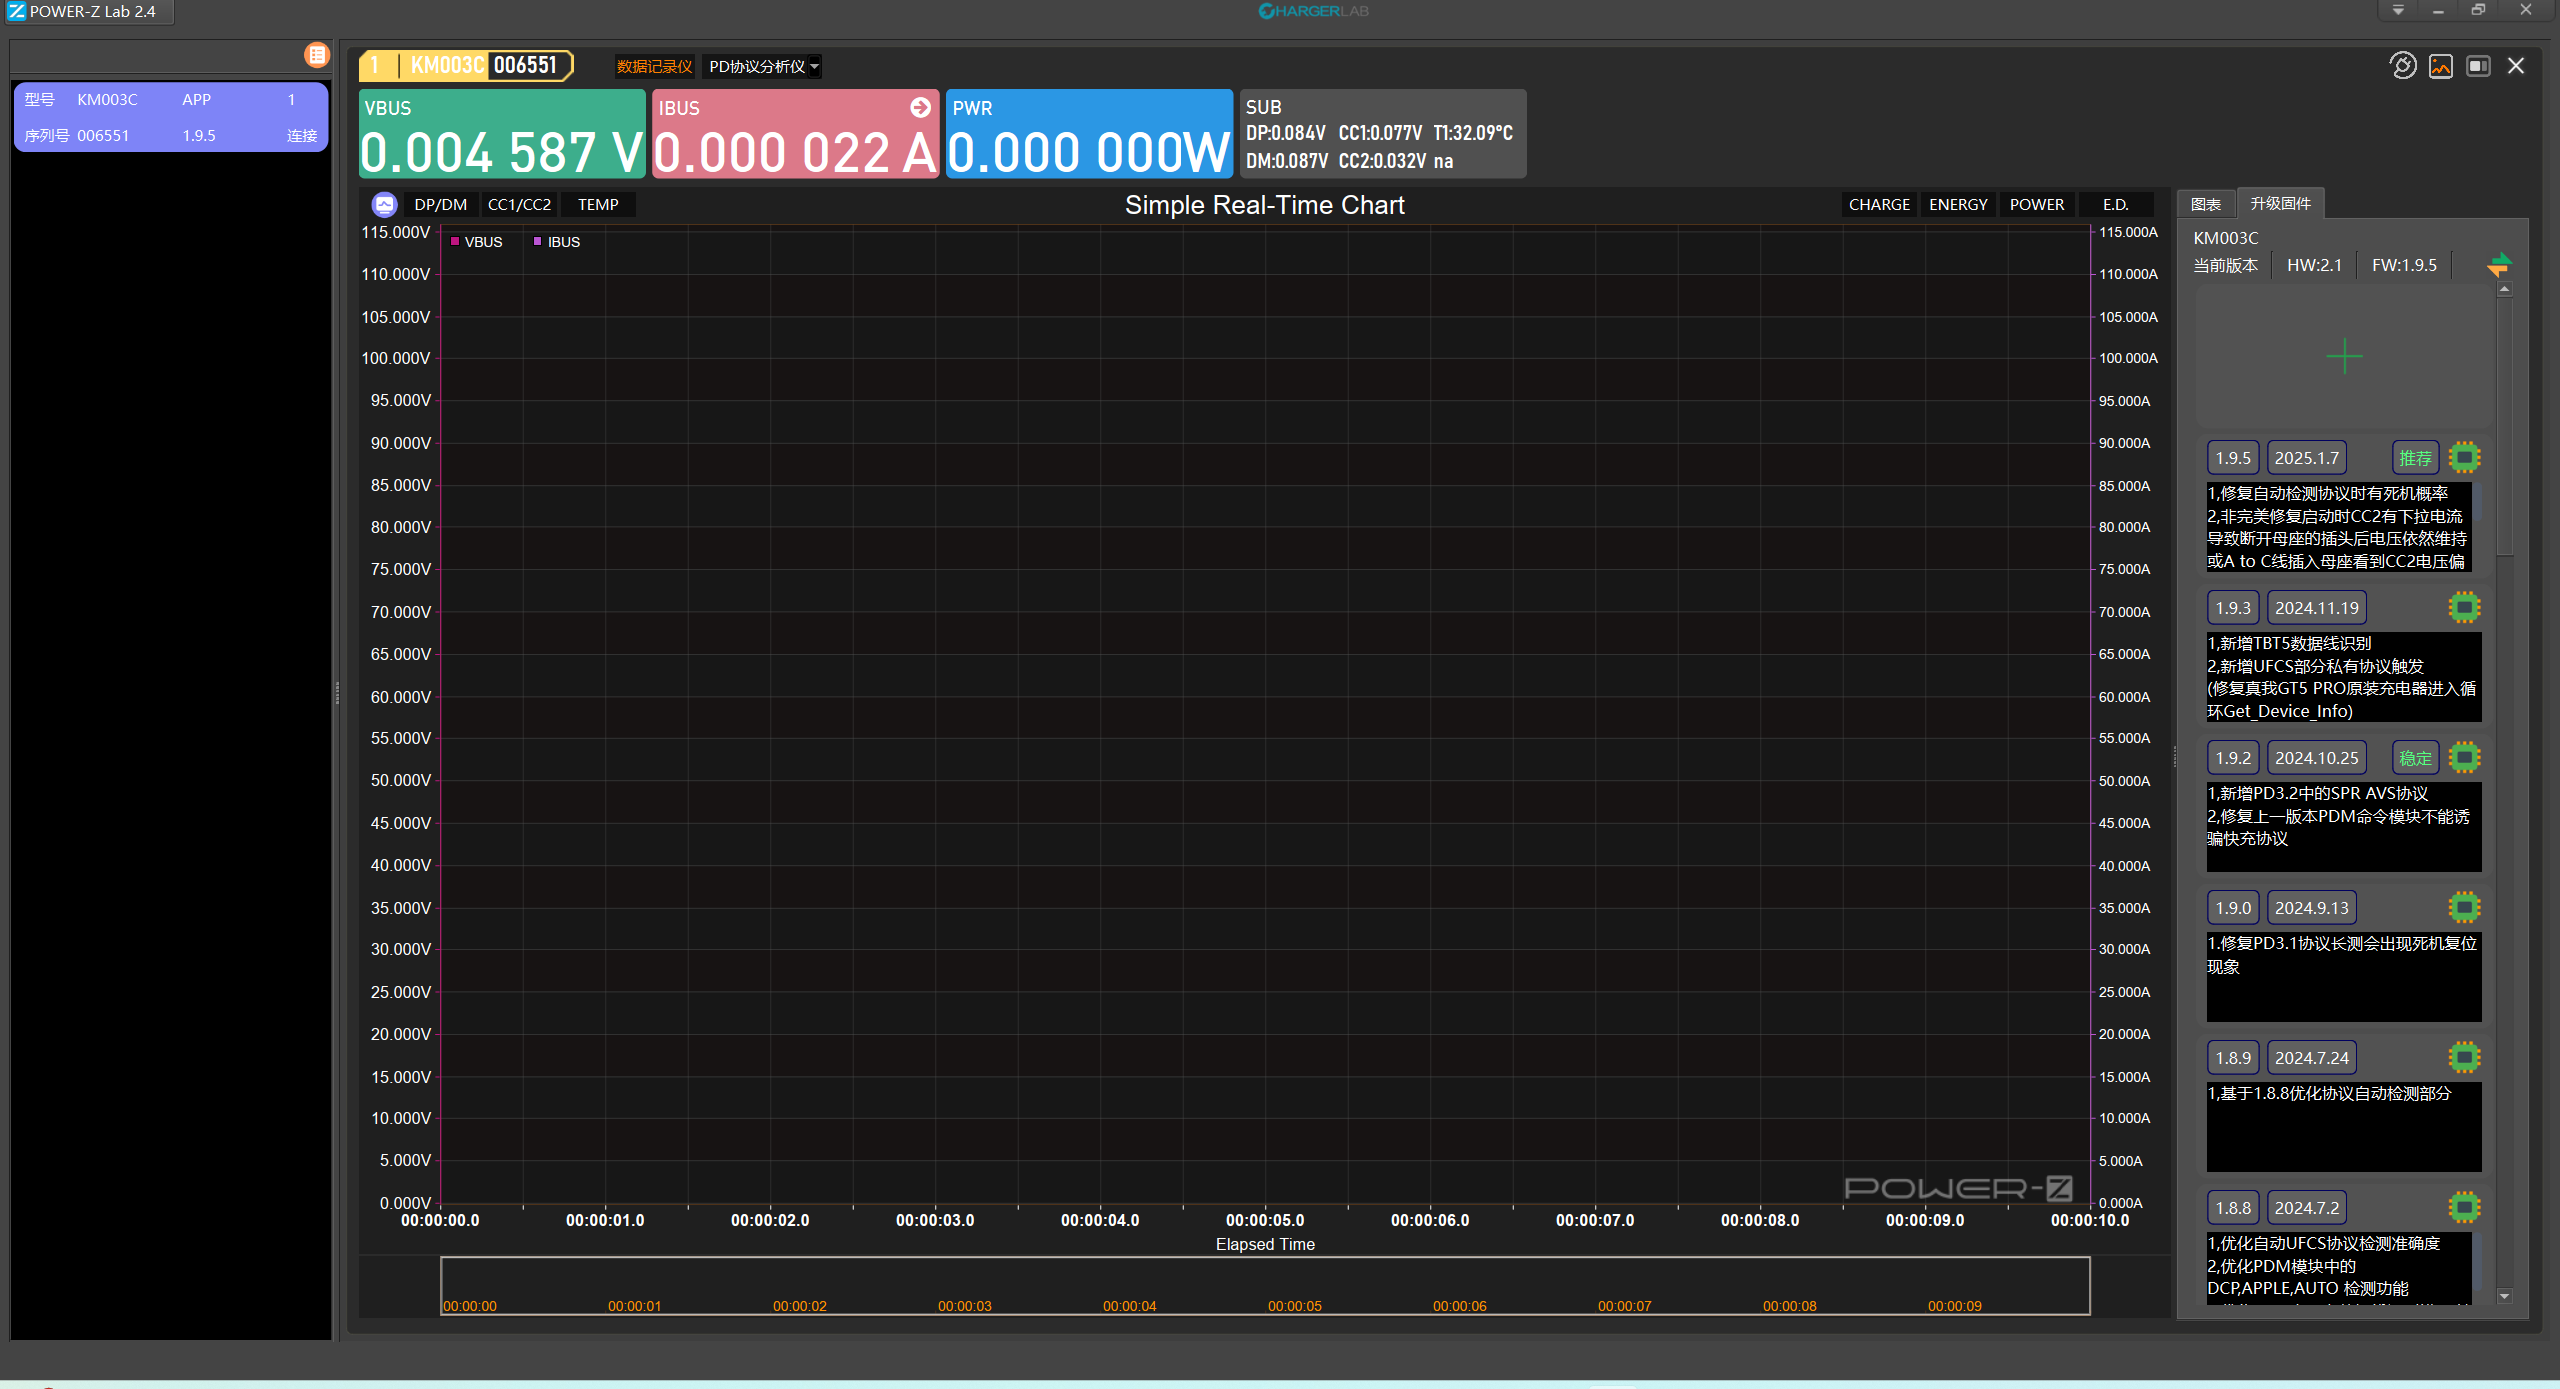Viewport: 2560px width, 1389px height.
Task: Click the purple chart monitor icon
Action: (384, 205)
